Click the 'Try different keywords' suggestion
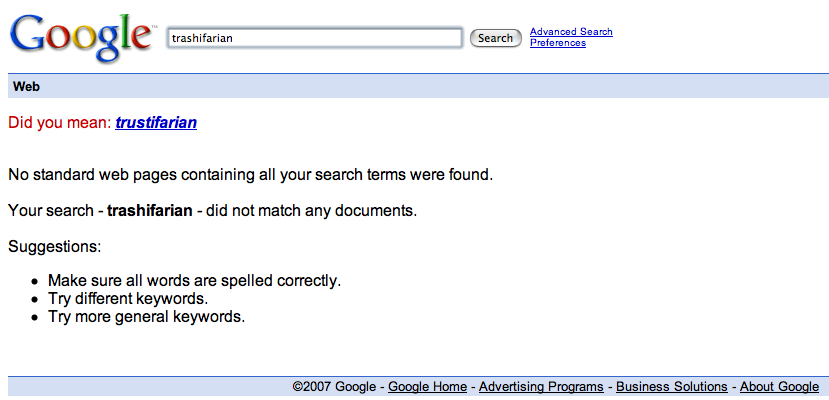Image resolution: width=829 pixels, height=400 pixels. pyautogui.click(x=128, y=299)
